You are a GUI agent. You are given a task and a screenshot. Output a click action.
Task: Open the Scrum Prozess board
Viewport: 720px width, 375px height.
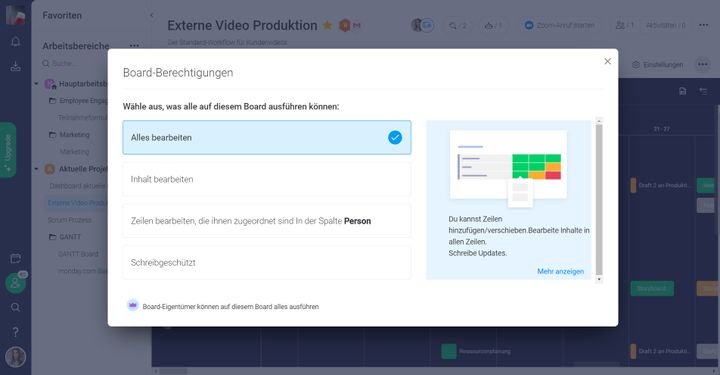tap(70, 220)
